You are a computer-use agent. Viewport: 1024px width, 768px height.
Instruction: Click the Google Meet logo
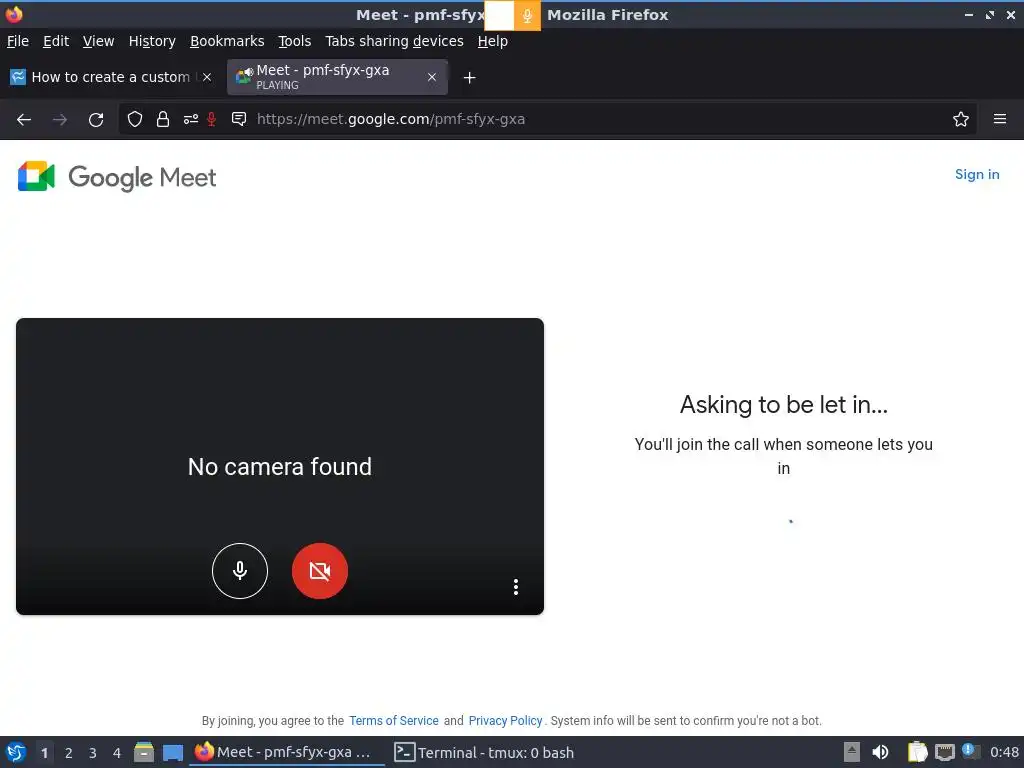[x=118, y=177]
